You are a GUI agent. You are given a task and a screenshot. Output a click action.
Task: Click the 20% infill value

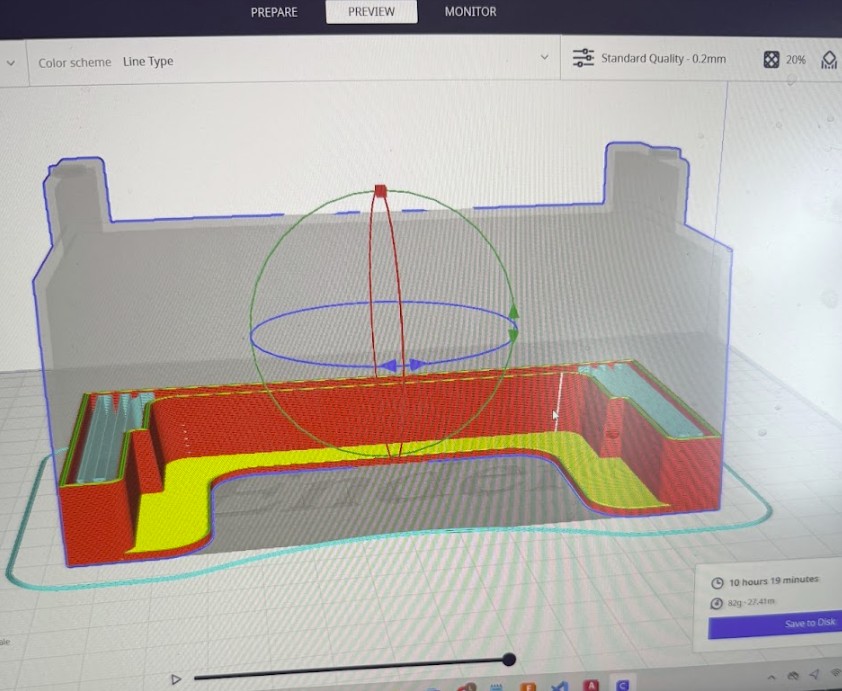point(795,60)
